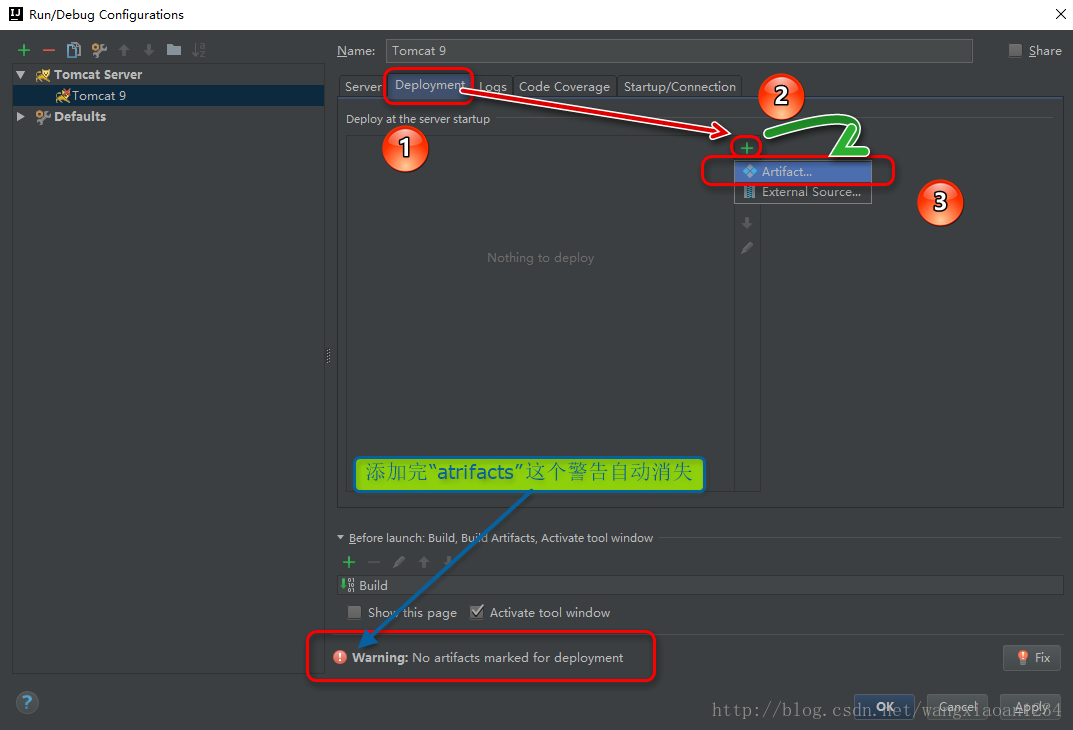This screenshot has width=1073, height=730.
Task: Click the panel splitter handle dots
Action: tap(328, 356)
